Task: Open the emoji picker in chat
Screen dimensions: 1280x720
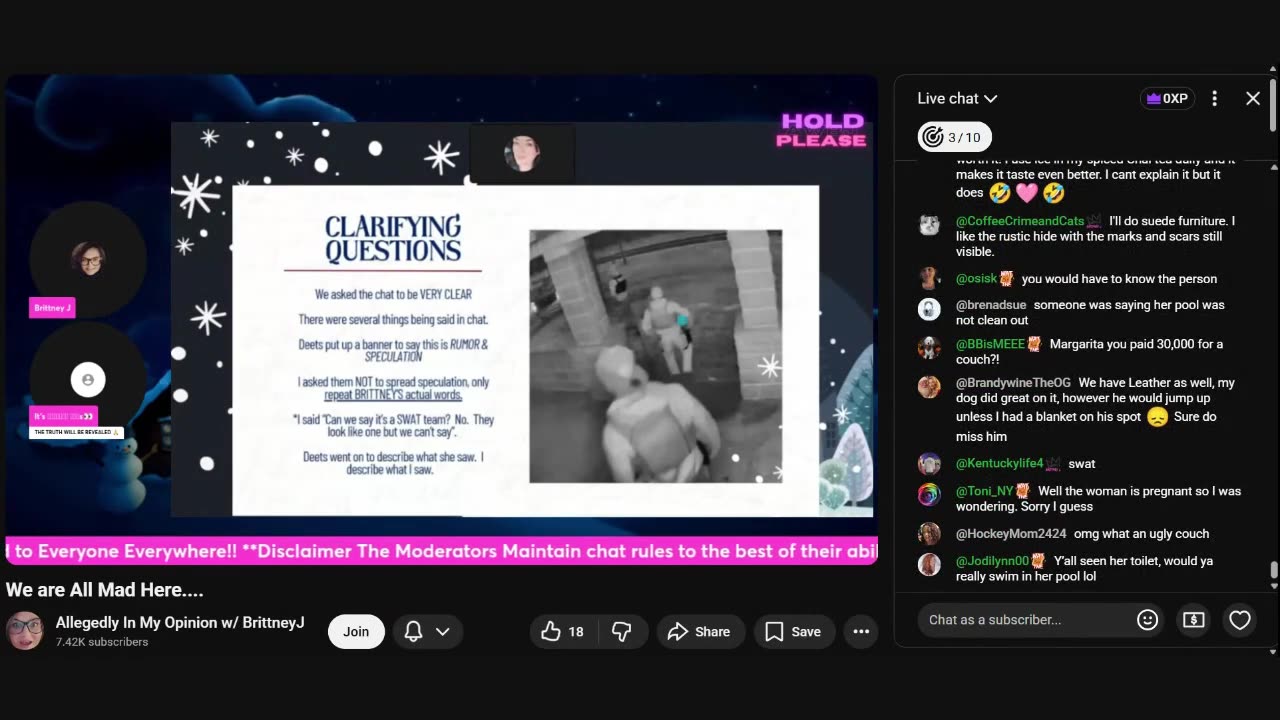Action: 1147,620
